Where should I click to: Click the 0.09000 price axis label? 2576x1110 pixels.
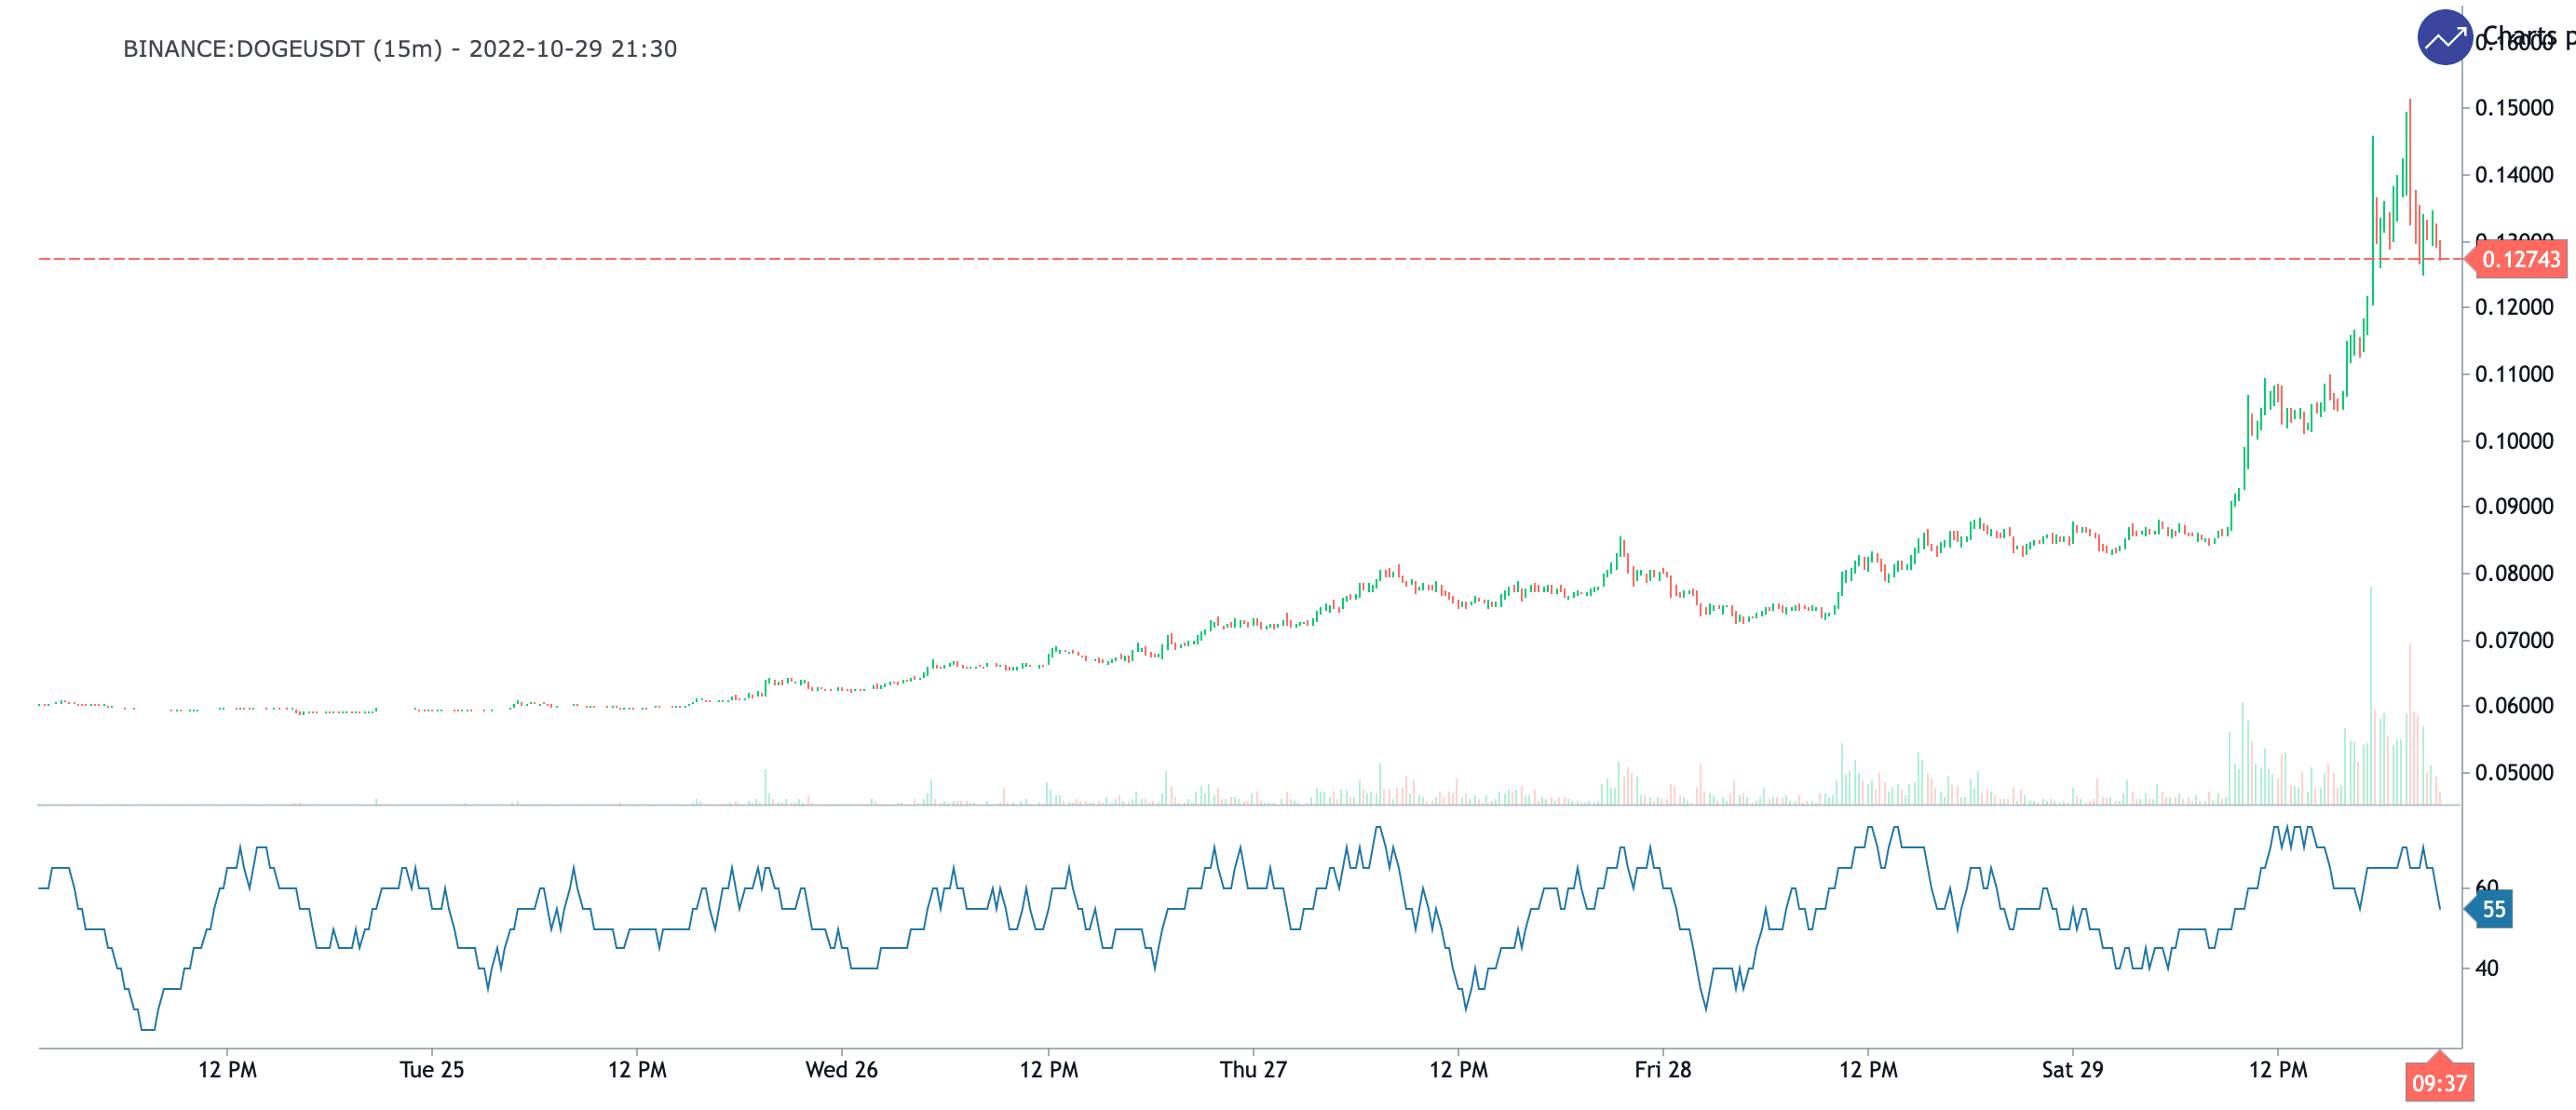[2513, 507]
